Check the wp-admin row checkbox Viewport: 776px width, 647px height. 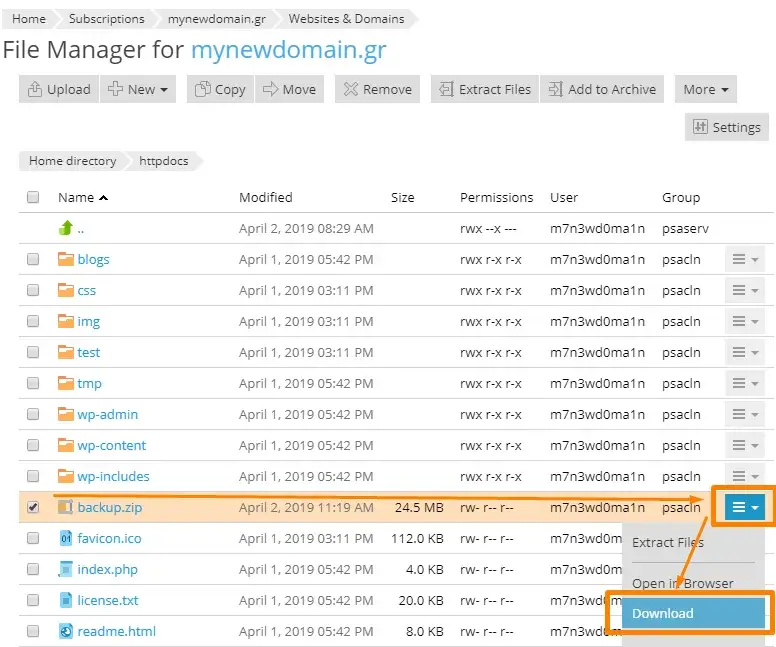(33, 414)
